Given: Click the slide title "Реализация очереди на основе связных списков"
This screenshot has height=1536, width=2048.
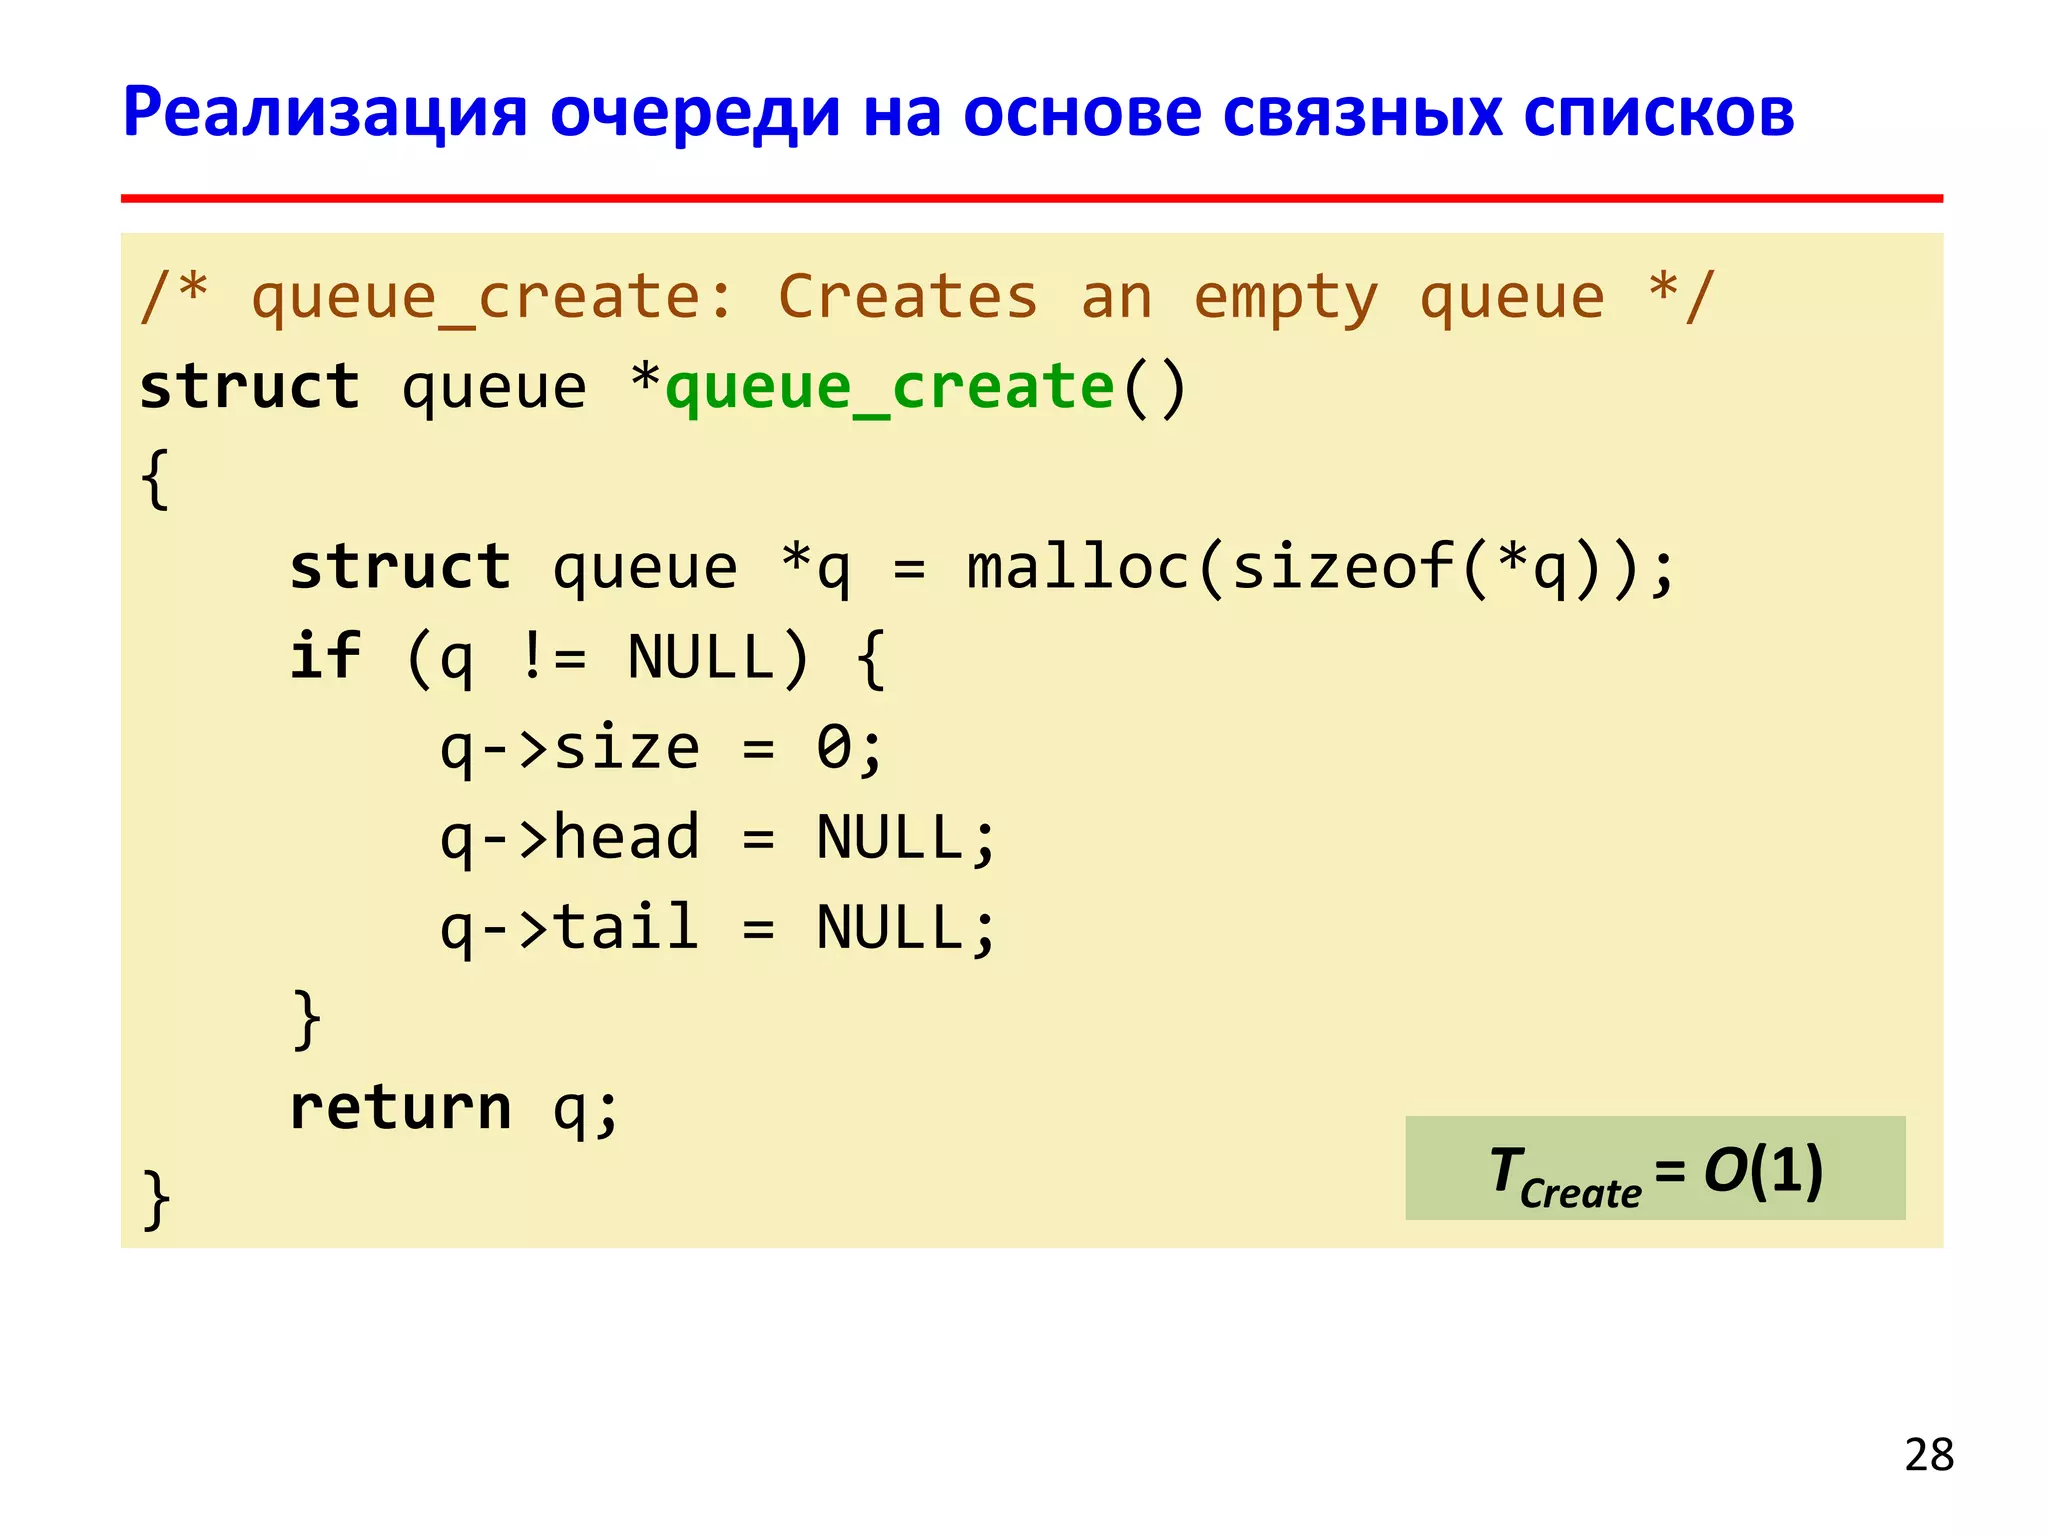Looking at the screenshot, I should point(958,112).
